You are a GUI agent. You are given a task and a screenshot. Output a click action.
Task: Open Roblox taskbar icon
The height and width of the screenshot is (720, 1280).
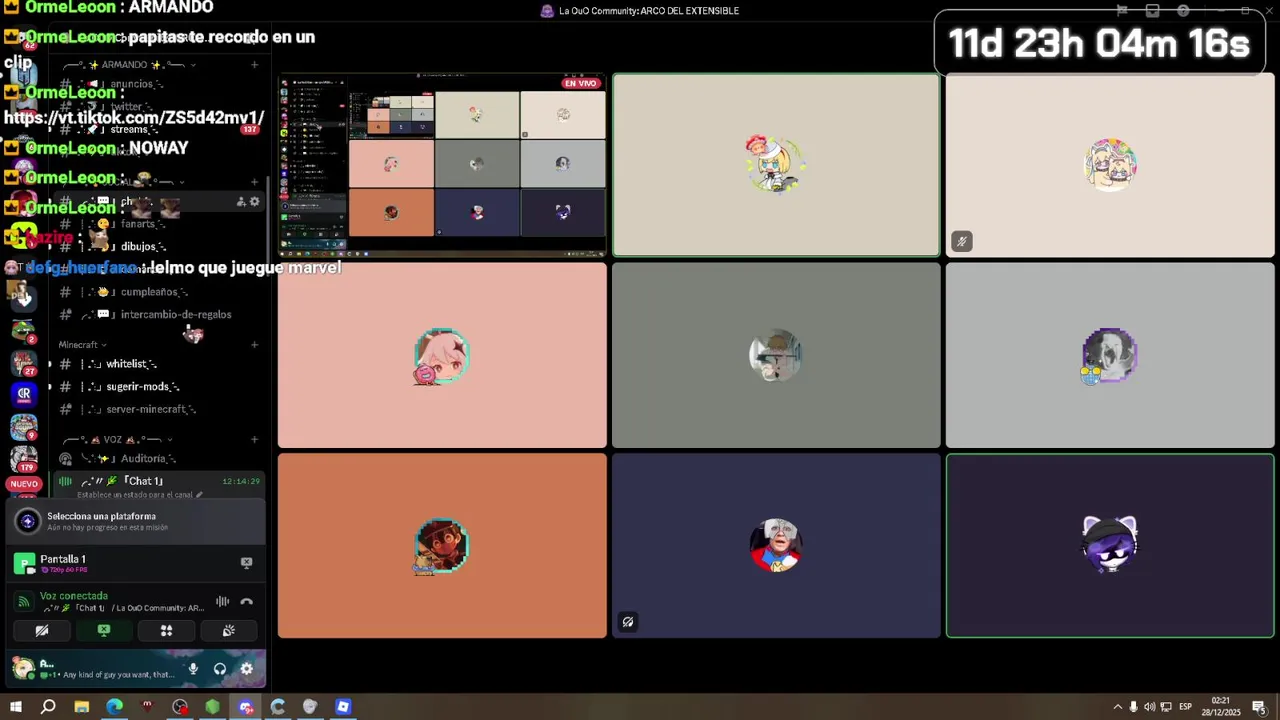pos(343,707)
